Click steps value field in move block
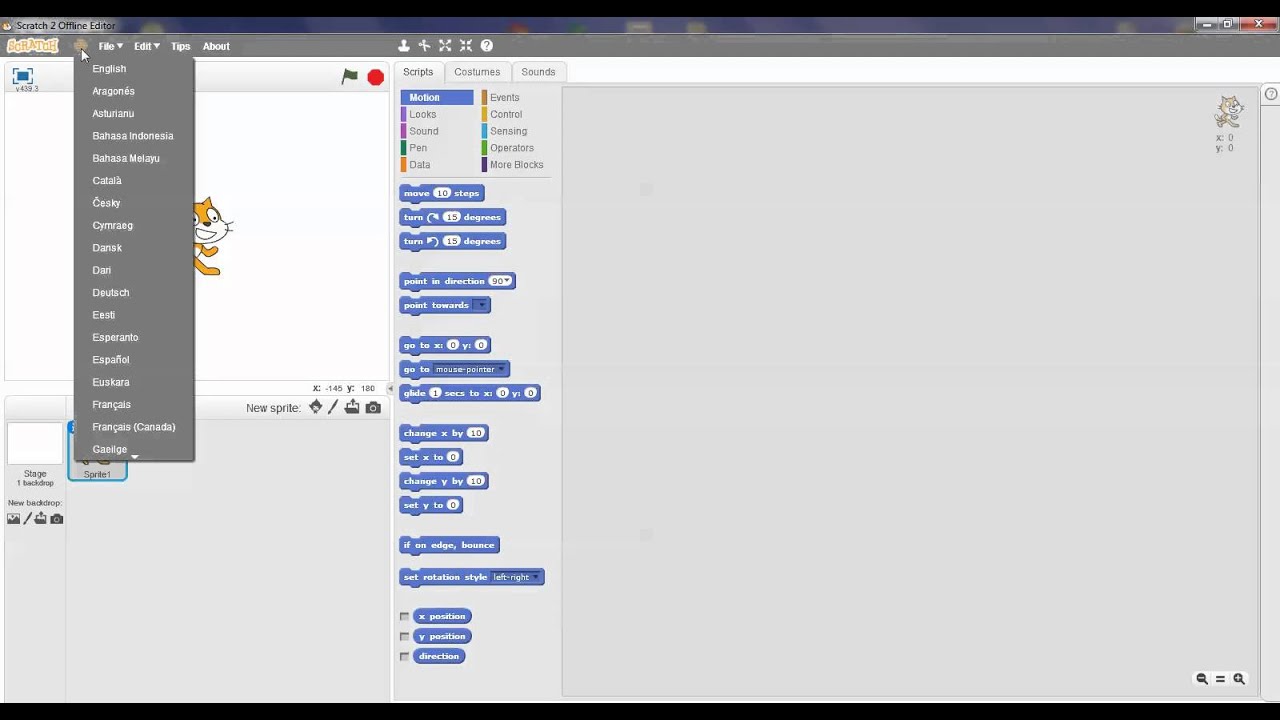The height and width of the screenshot is (720, 1280). 442,193
